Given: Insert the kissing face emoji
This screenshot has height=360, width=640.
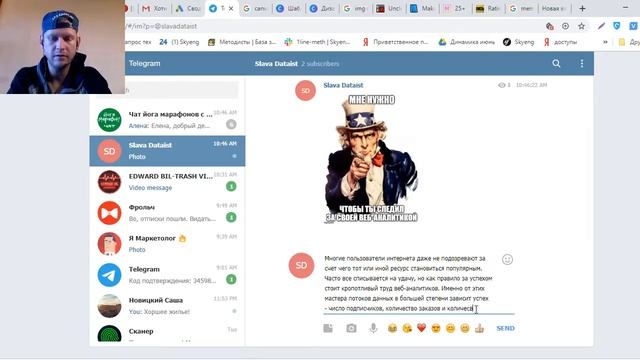Looking at the screenshot, I should point(407,328).
